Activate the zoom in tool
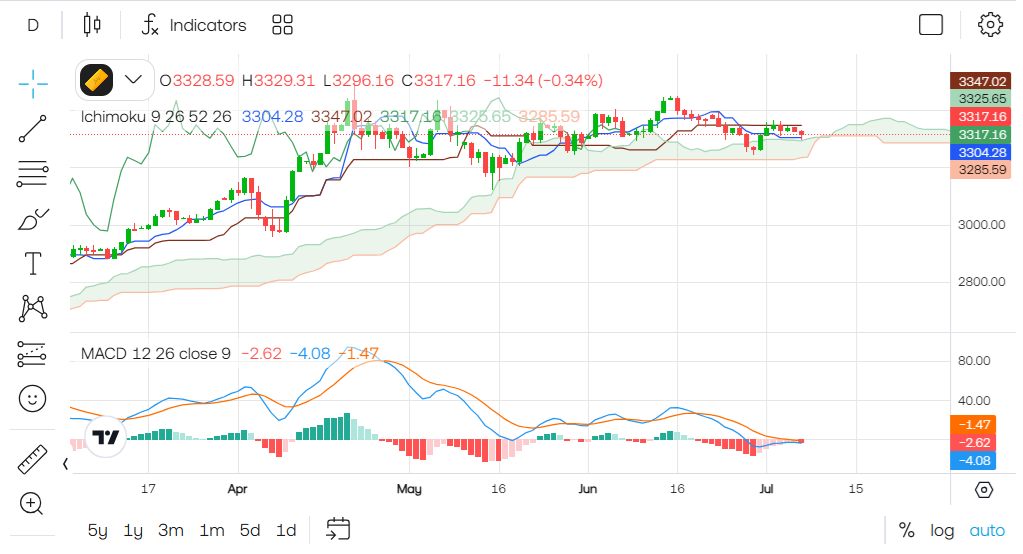 tap(31, 504)
